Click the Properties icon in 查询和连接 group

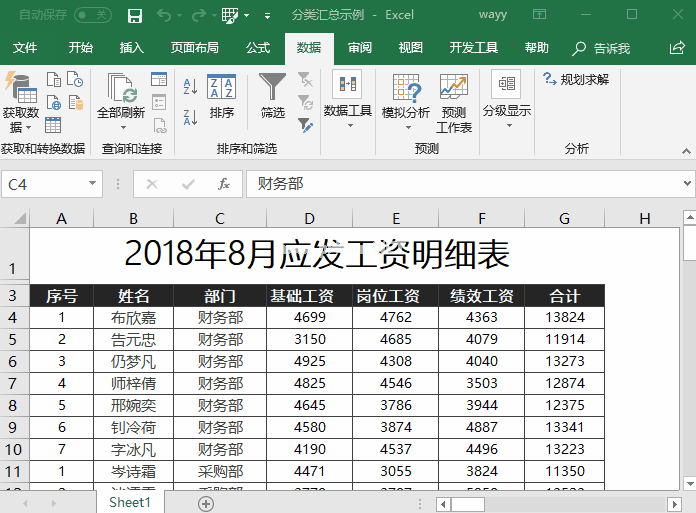[x=159, y=103]
